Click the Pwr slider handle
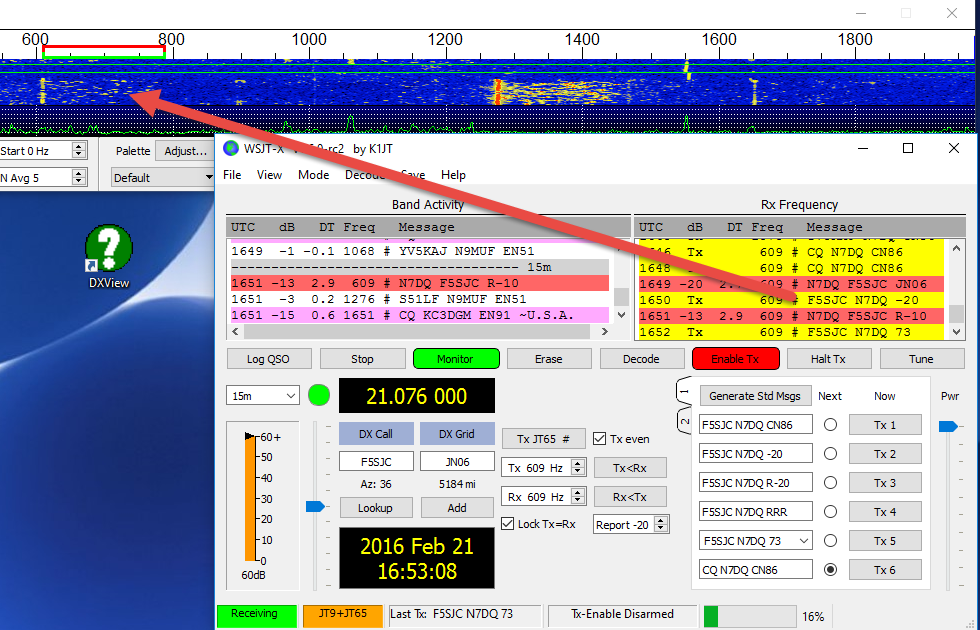 pos(948,426)
